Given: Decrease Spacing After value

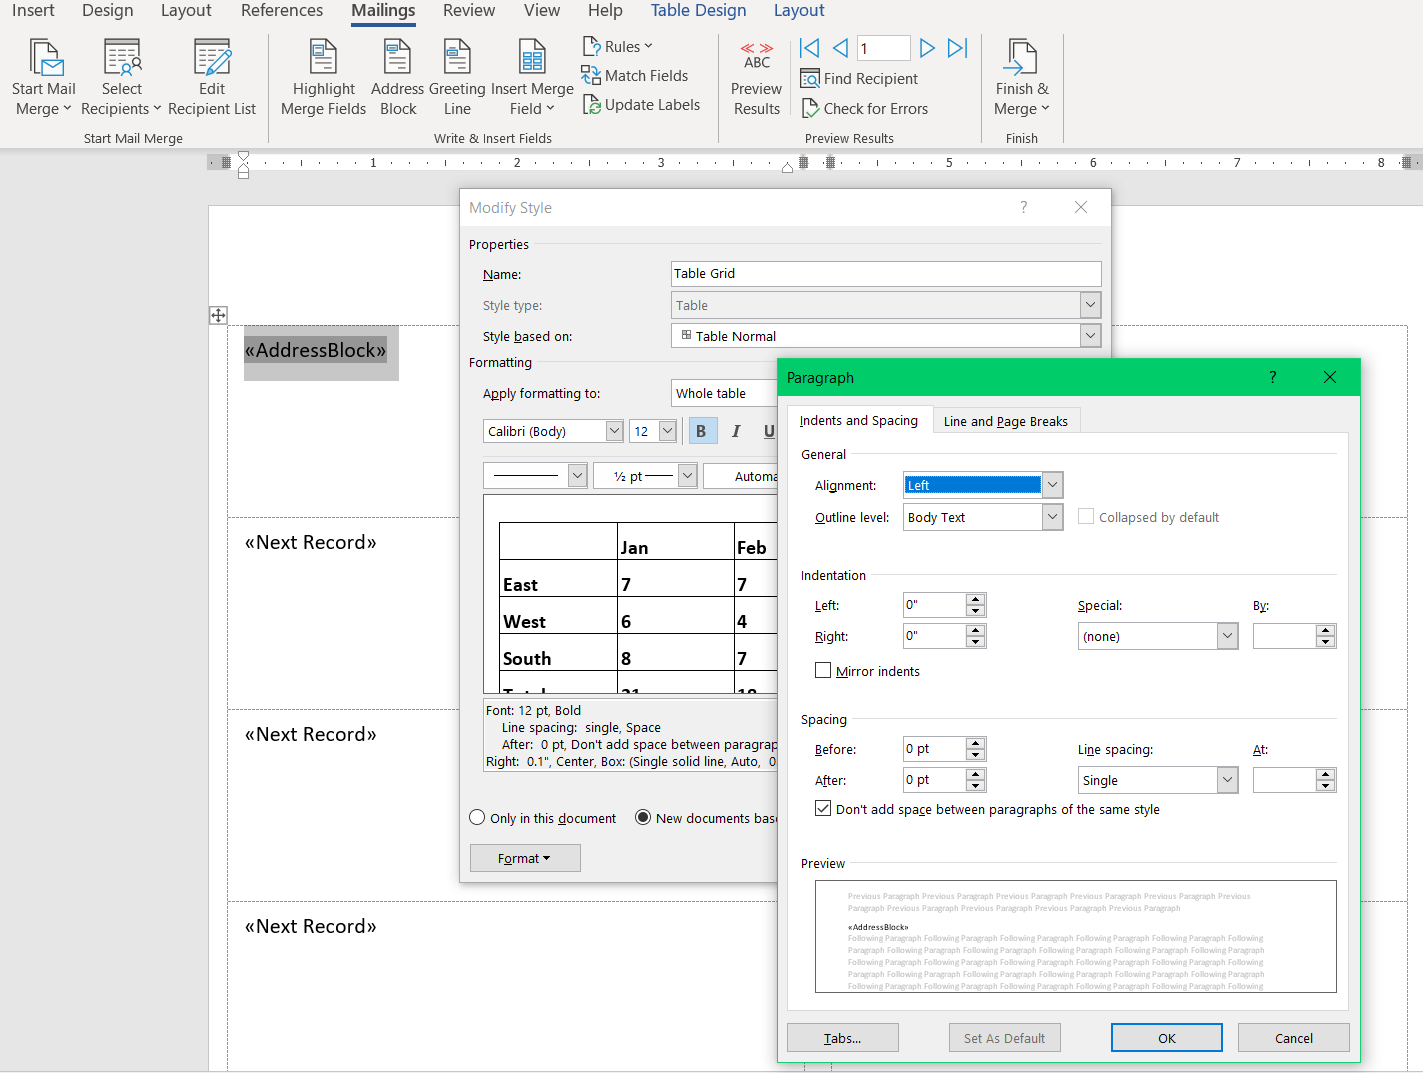Looking at the screenshot, I should 976,786.
